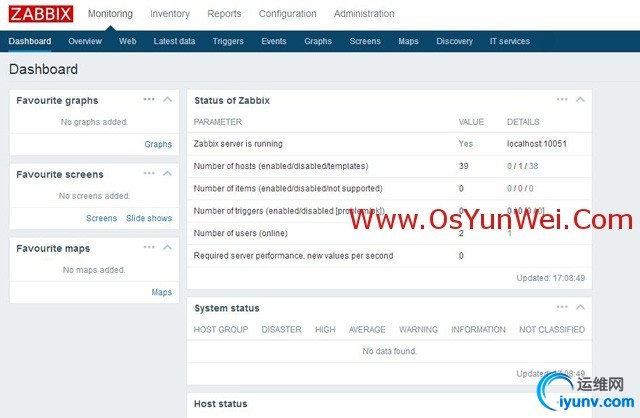Screen dimensions: 640x418
Task: Open the Monitoring top menu
Action: [x=110, y=13]
